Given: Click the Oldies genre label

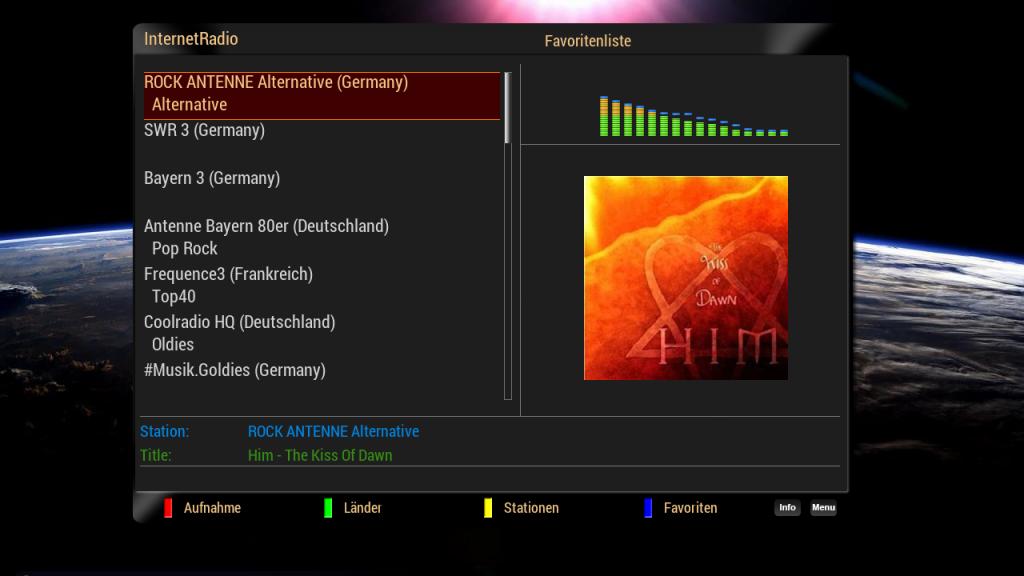Looking at the screenshot, I should coord(172,345).
